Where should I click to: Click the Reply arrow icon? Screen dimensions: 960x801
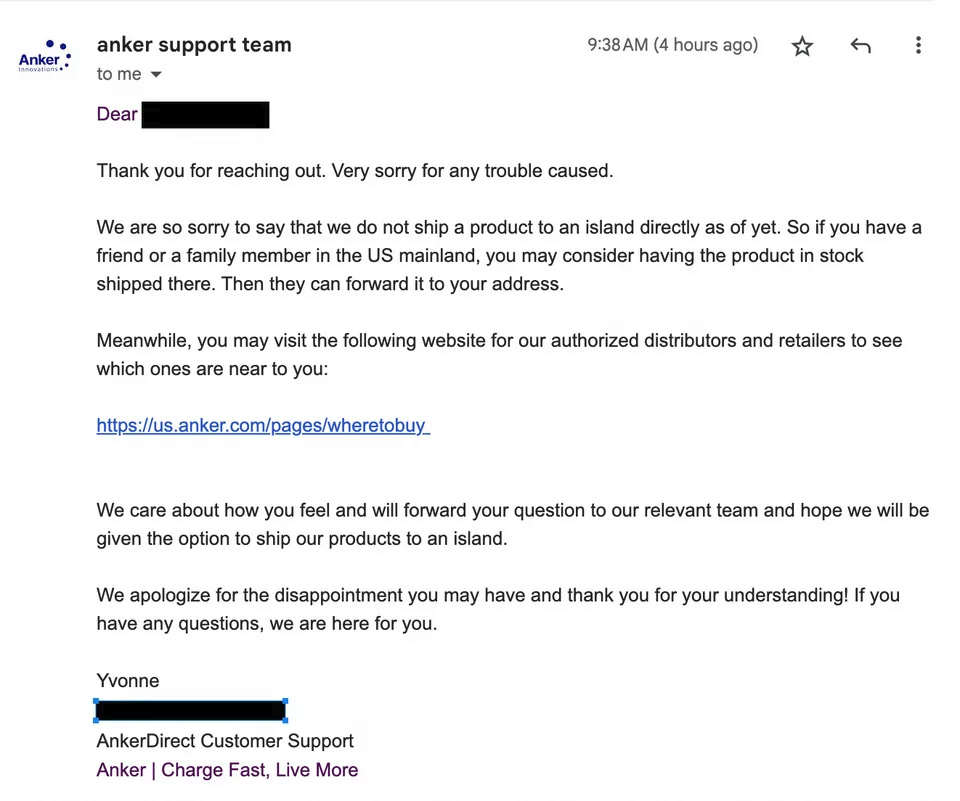tap(860, 46)
